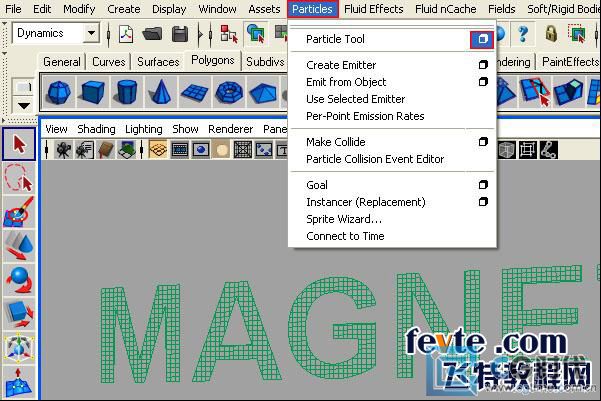Image resolution: width=601 pixels, height=401 pixels.
Task: Open Particle Tool options box
Action: pos(483,39)
